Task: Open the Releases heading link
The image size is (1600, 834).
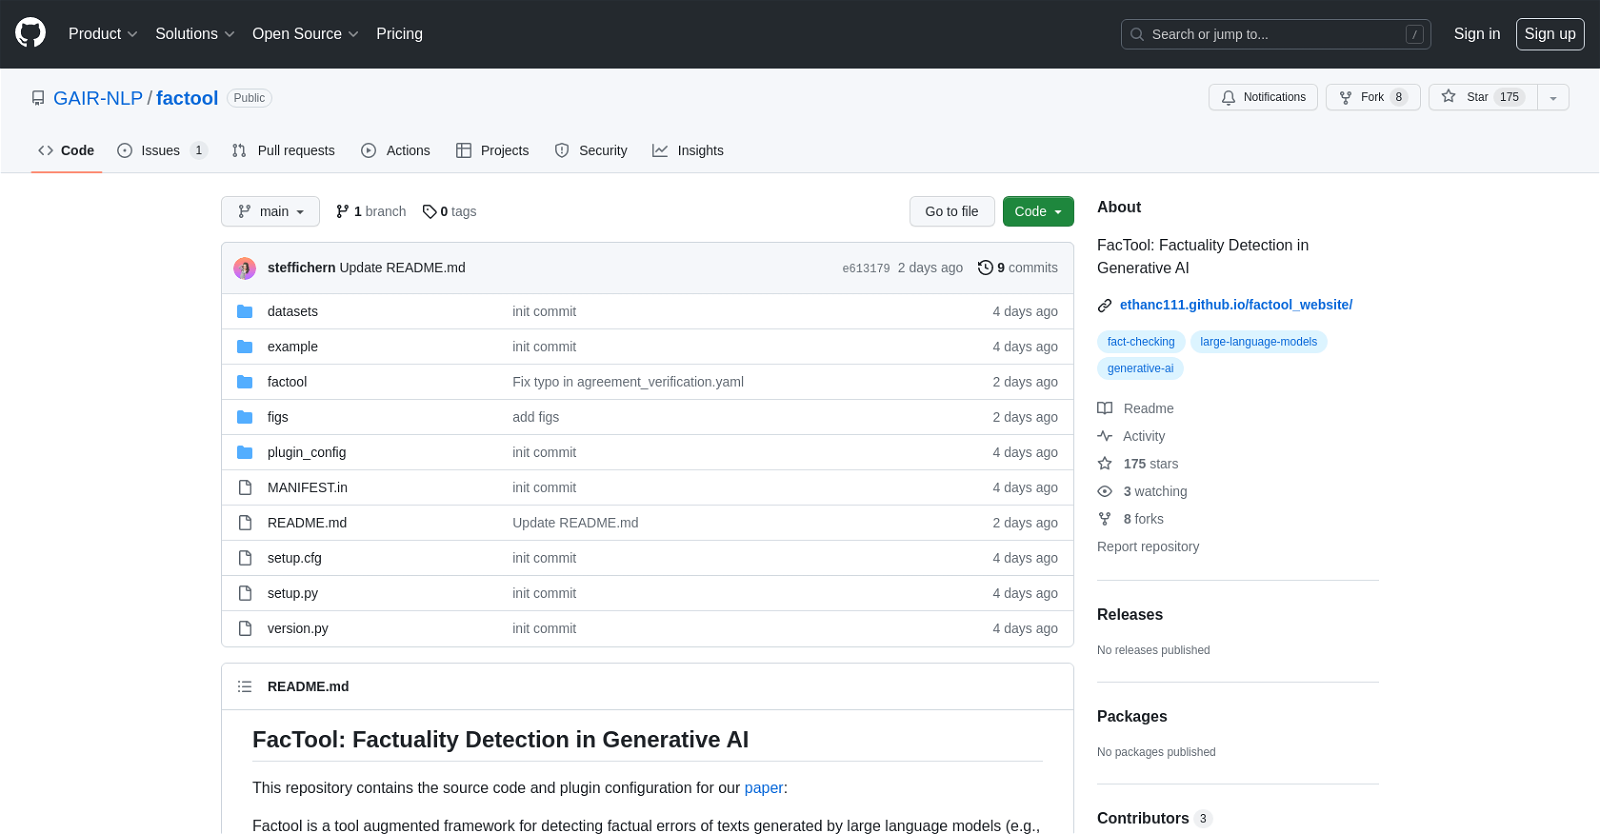Action: 1130,615
